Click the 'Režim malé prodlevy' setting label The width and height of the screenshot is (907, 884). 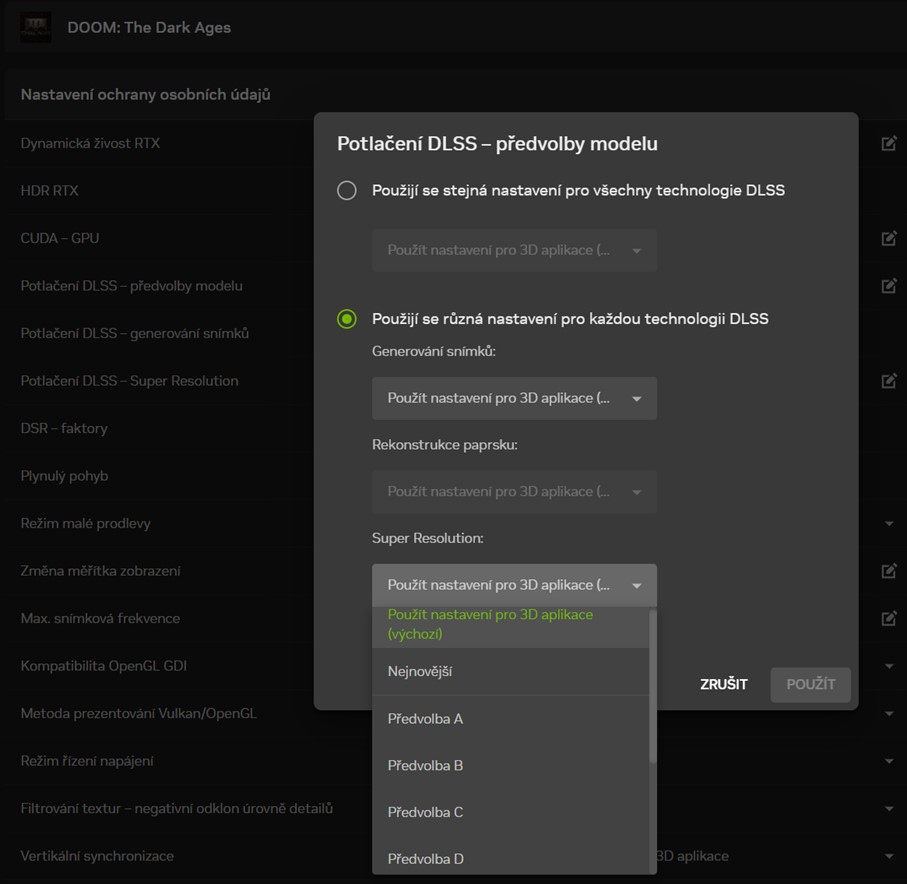point(86,524)
